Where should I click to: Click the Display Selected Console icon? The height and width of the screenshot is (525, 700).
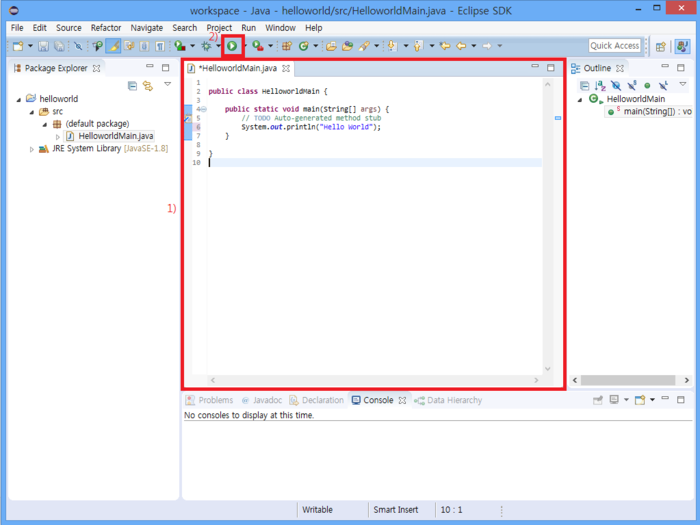tap(614, 400)
